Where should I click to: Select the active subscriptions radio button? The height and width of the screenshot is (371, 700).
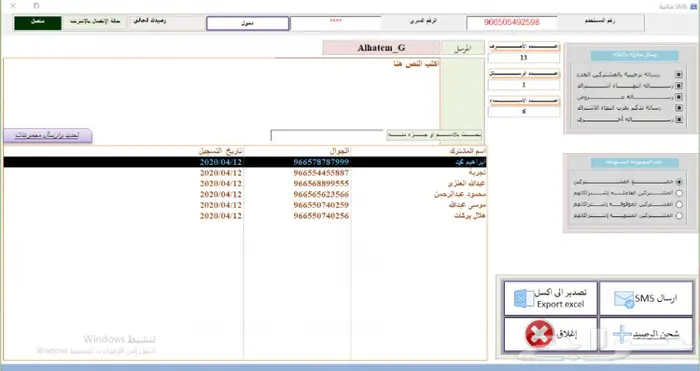[679, 193]
